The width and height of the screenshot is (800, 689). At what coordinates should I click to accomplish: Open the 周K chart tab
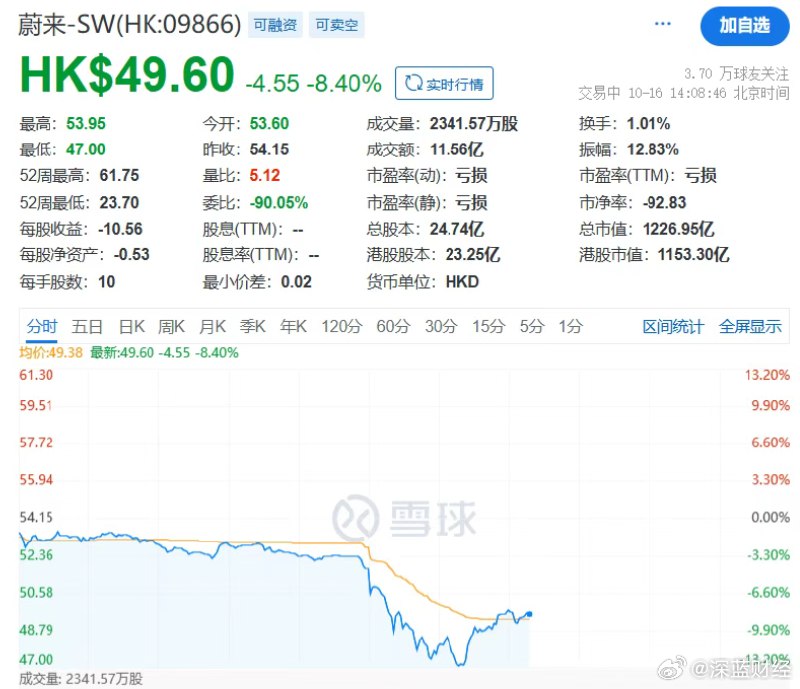171,326
